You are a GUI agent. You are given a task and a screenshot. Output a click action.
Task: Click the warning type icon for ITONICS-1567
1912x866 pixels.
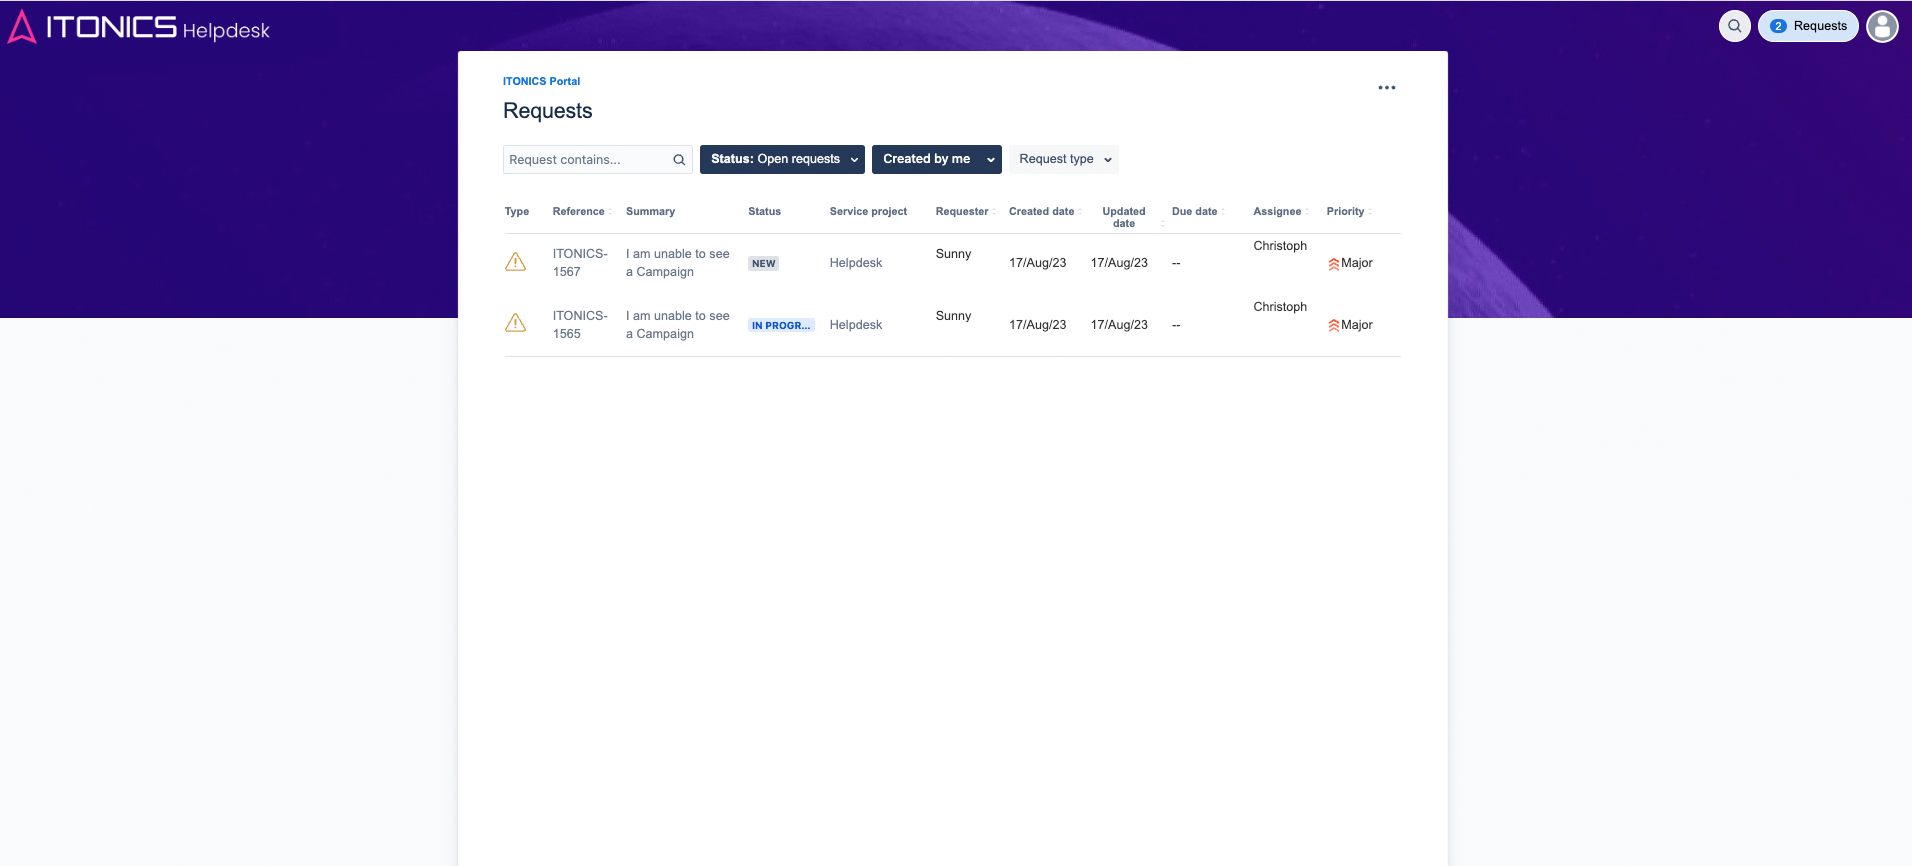point(516,262)
